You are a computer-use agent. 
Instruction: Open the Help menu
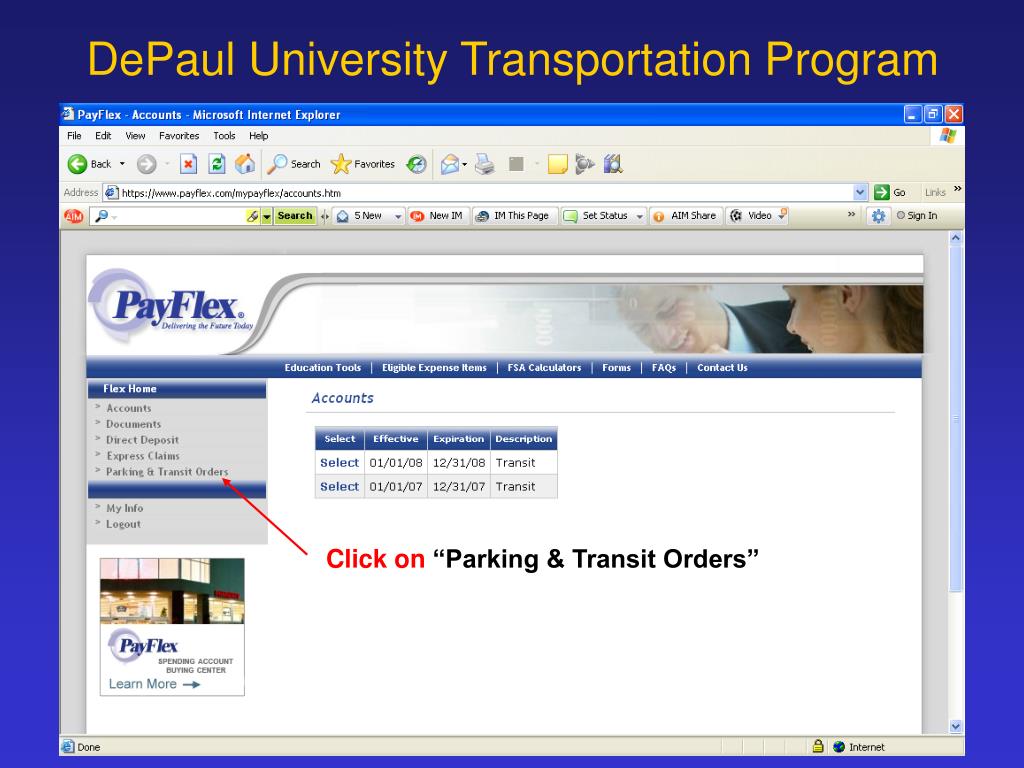pos(259,136)
